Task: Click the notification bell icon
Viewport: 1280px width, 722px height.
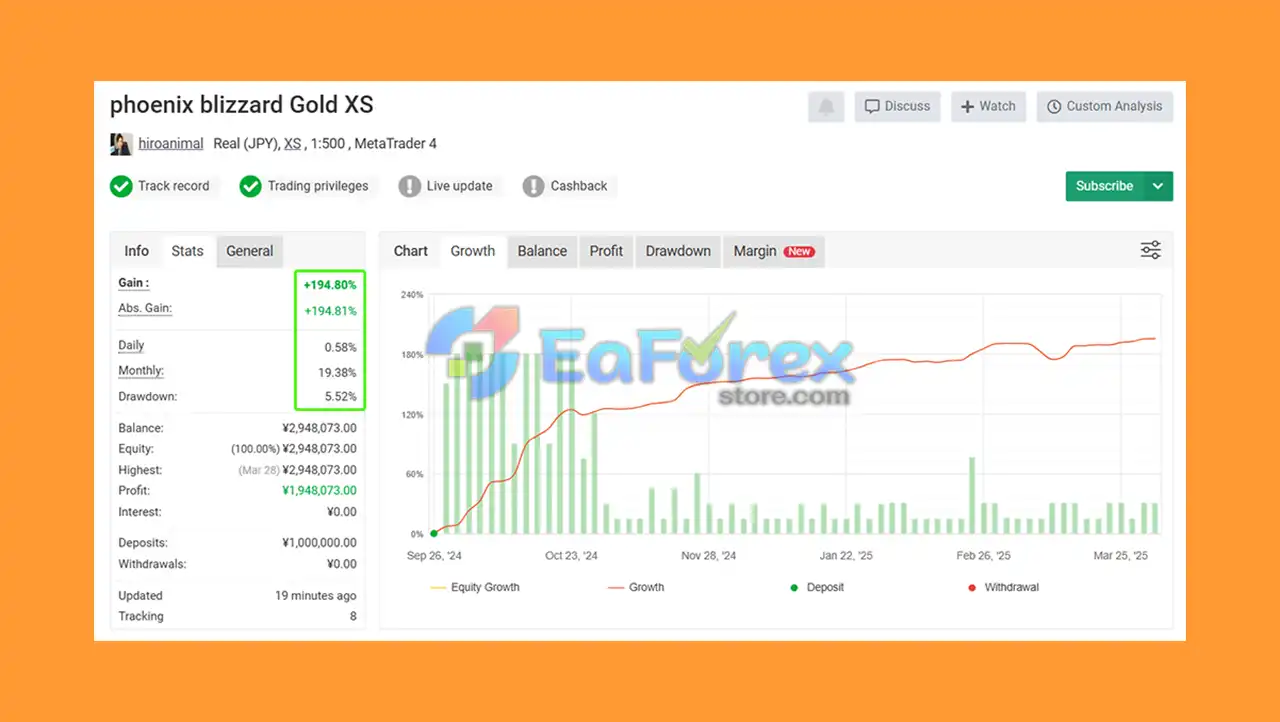Action: (826, 107)
